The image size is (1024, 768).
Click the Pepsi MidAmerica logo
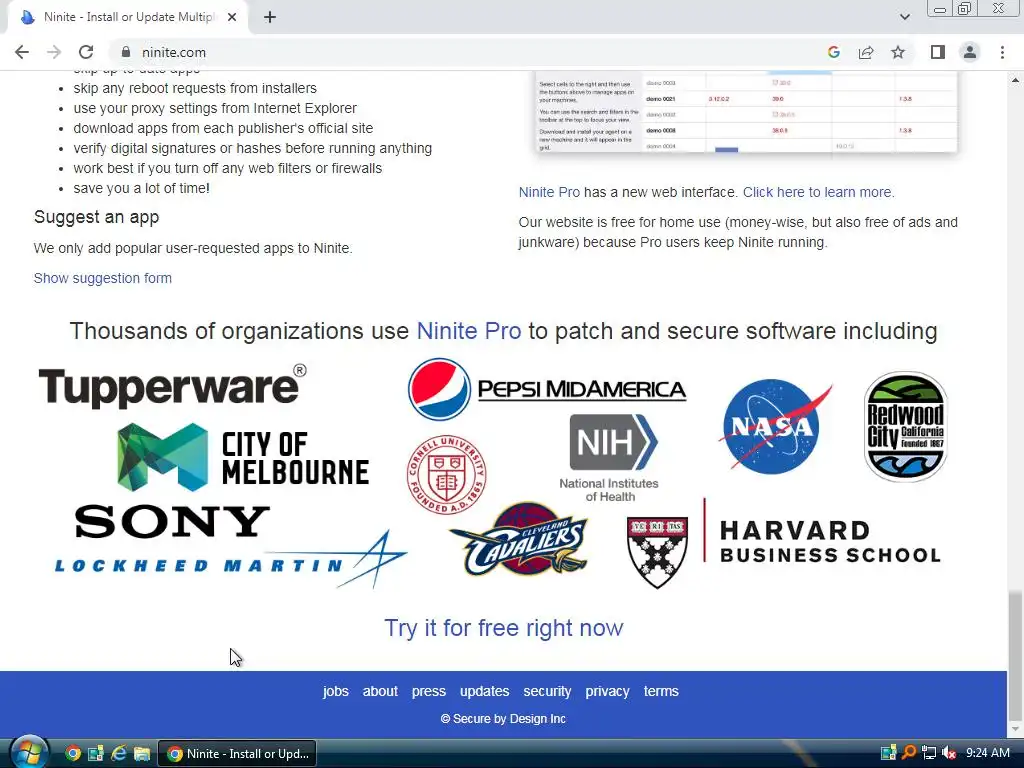pyautogui.click(x=547, y=389)
